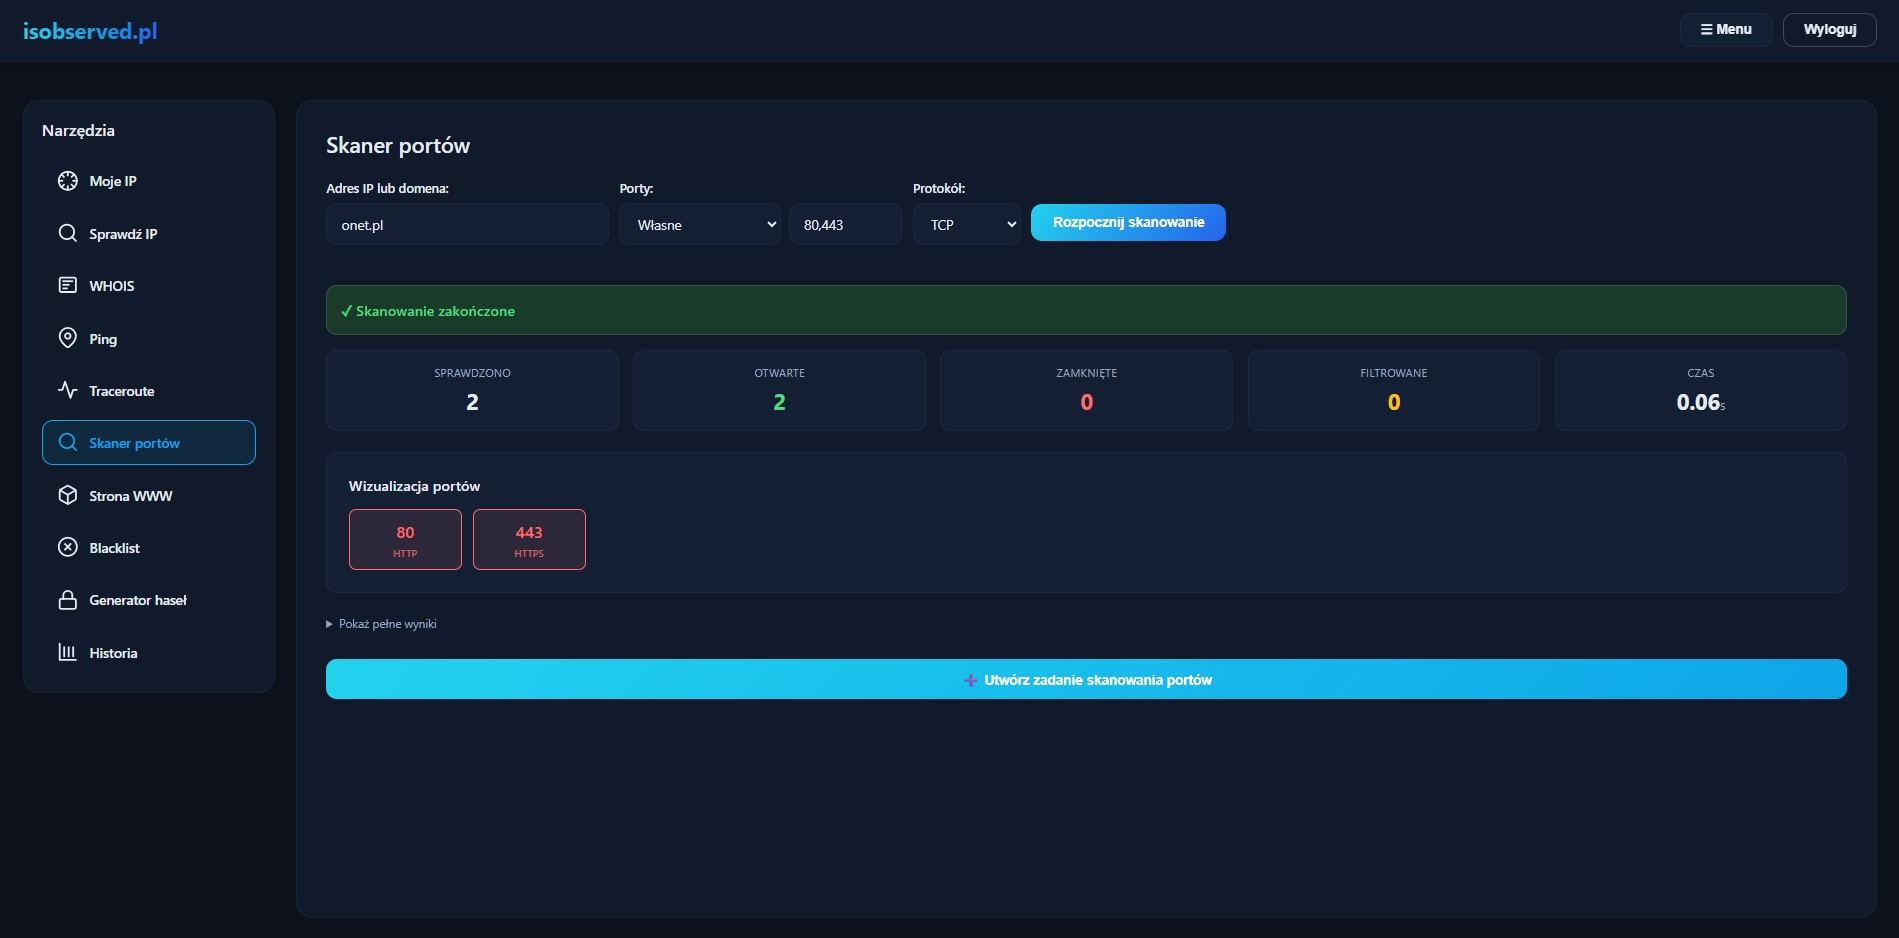Image resolution: width=1899 pixels, height=938 pixels.
Task: Click Utwórz zadanie skanowania portów button
Action: tap(1086, 679)
